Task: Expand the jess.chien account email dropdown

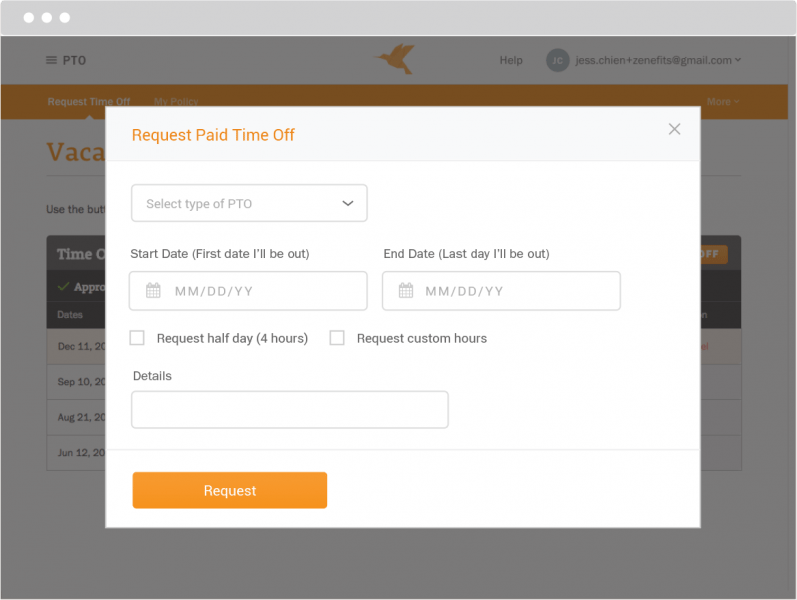Action: click(658, 61)
